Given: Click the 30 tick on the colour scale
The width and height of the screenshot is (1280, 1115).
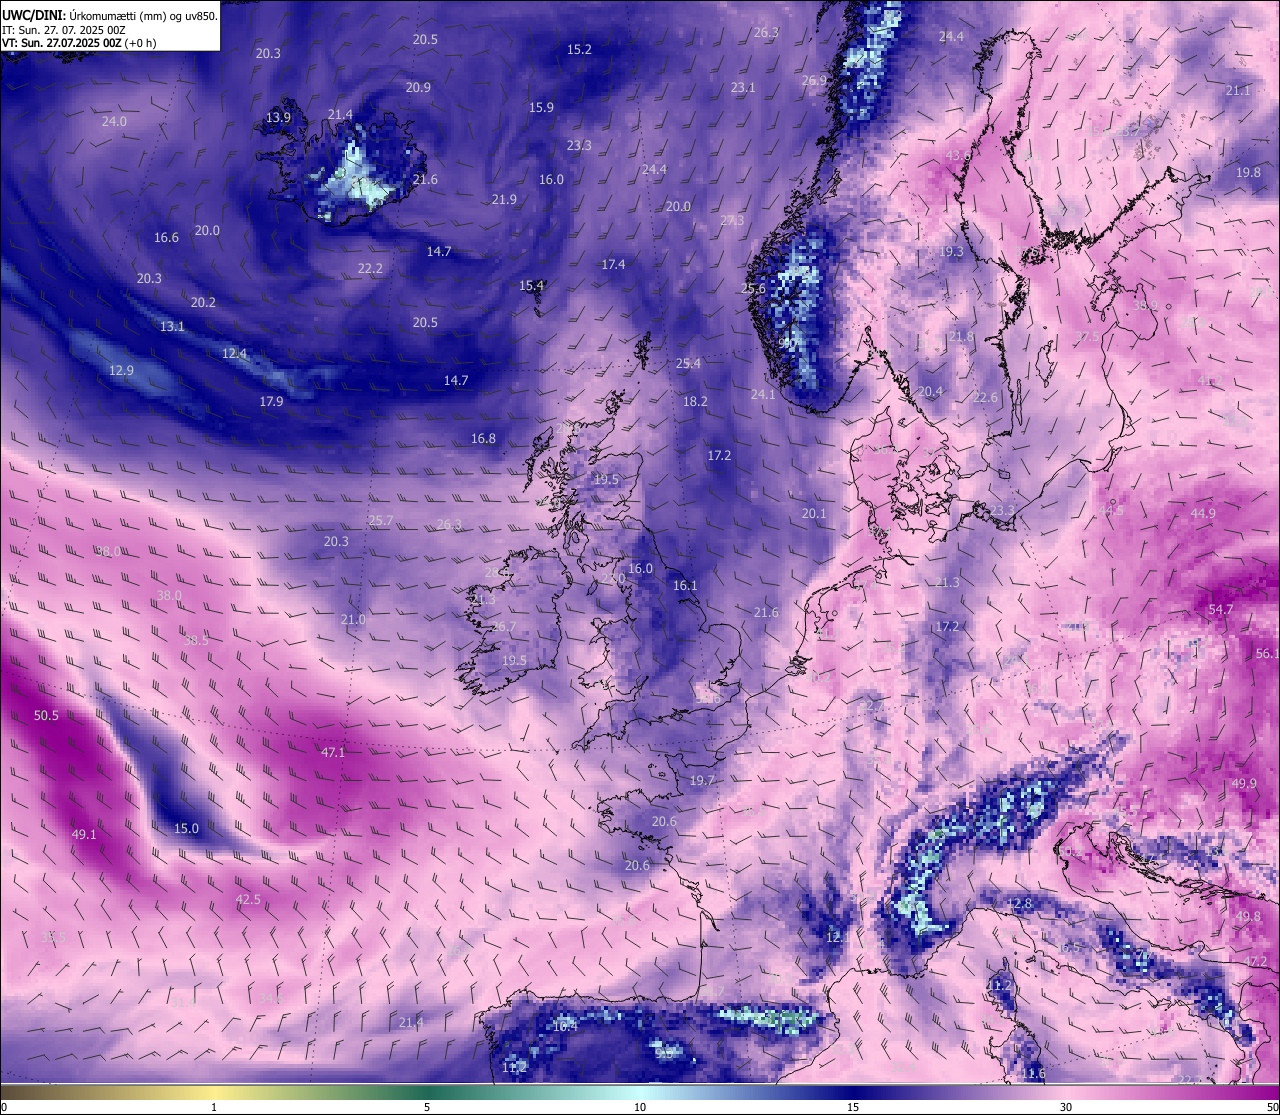Looking at the screenshot, I should (1066, 1106).
